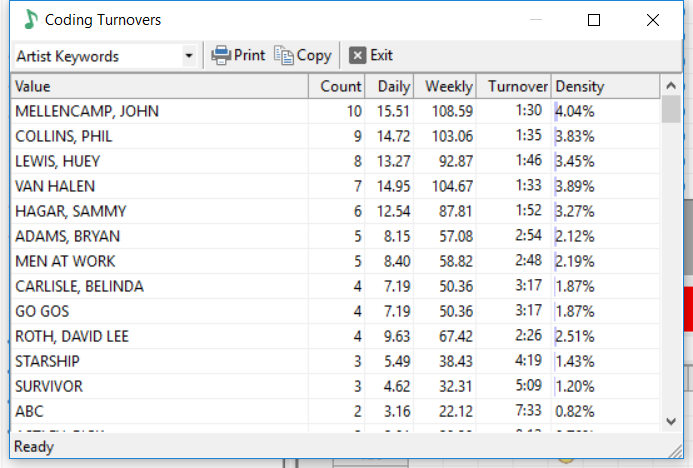Image resolution: width=693 pixels, height=468 pixels.
Task: Click the Exit X icon
Action: point(358,56)
